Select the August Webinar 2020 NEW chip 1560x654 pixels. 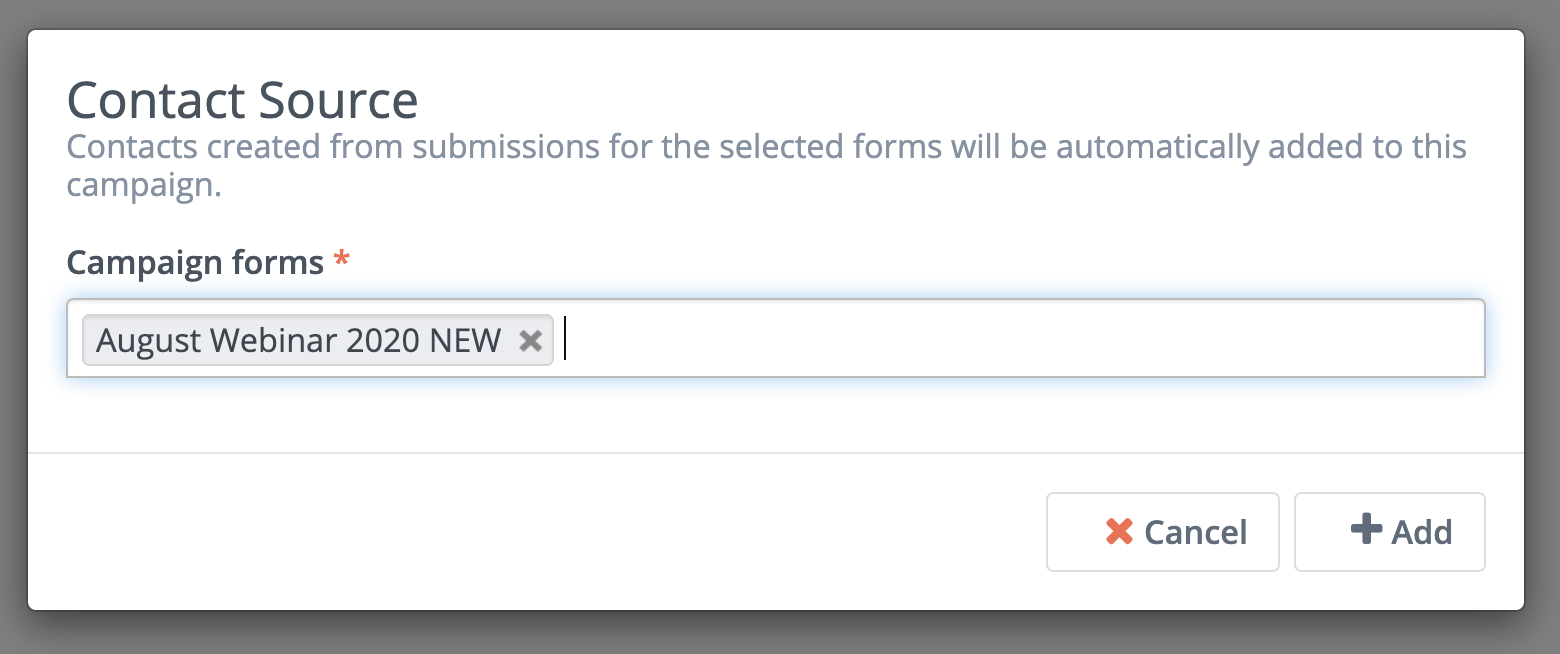tap(298, 341)
